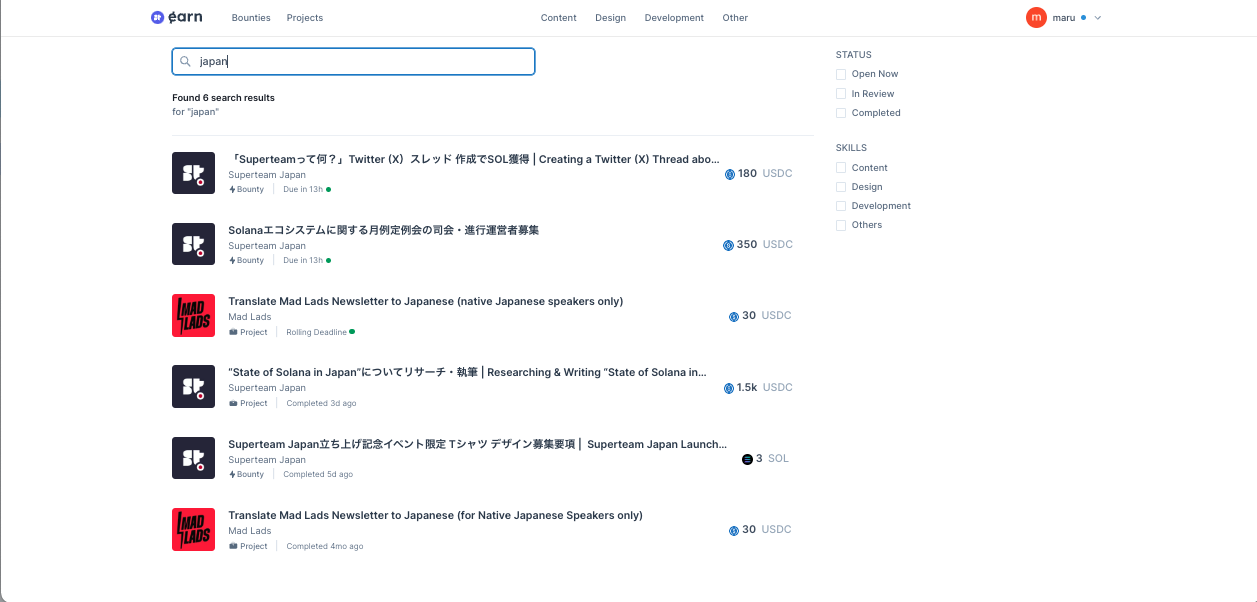Open Projects in the top navigation
Screen dimensions: 1257x602
[305, 18]
